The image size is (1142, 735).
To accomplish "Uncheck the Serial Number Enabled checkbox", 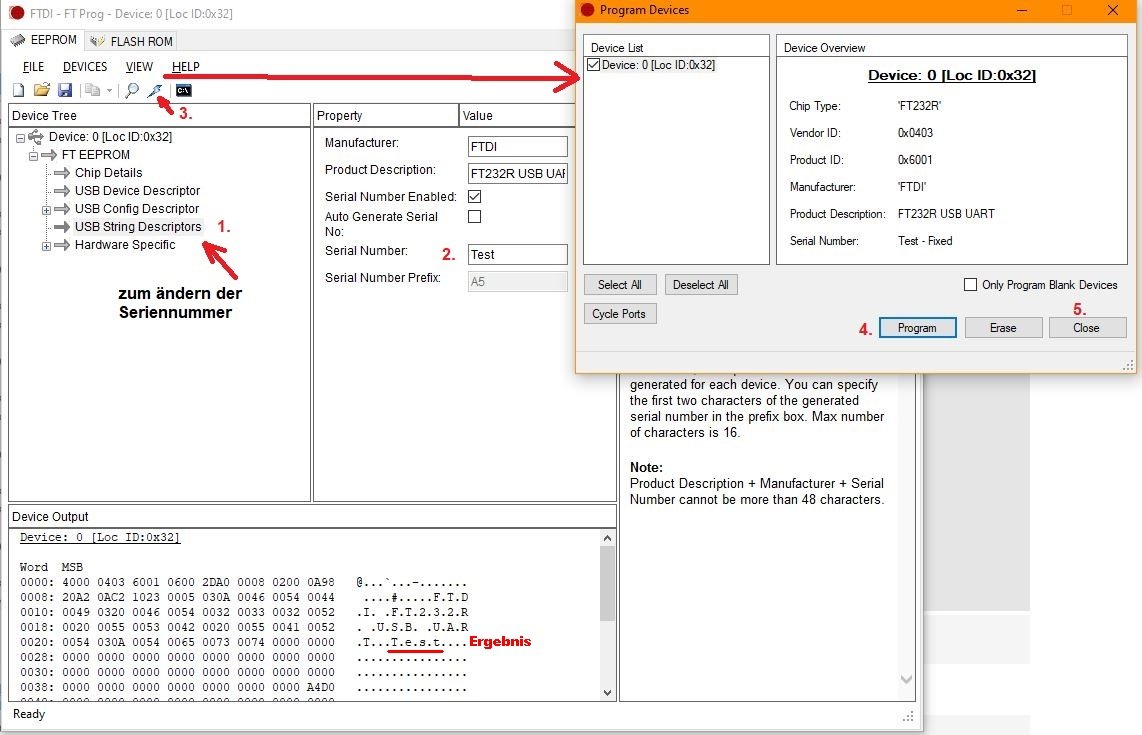I will pos(475,197).
